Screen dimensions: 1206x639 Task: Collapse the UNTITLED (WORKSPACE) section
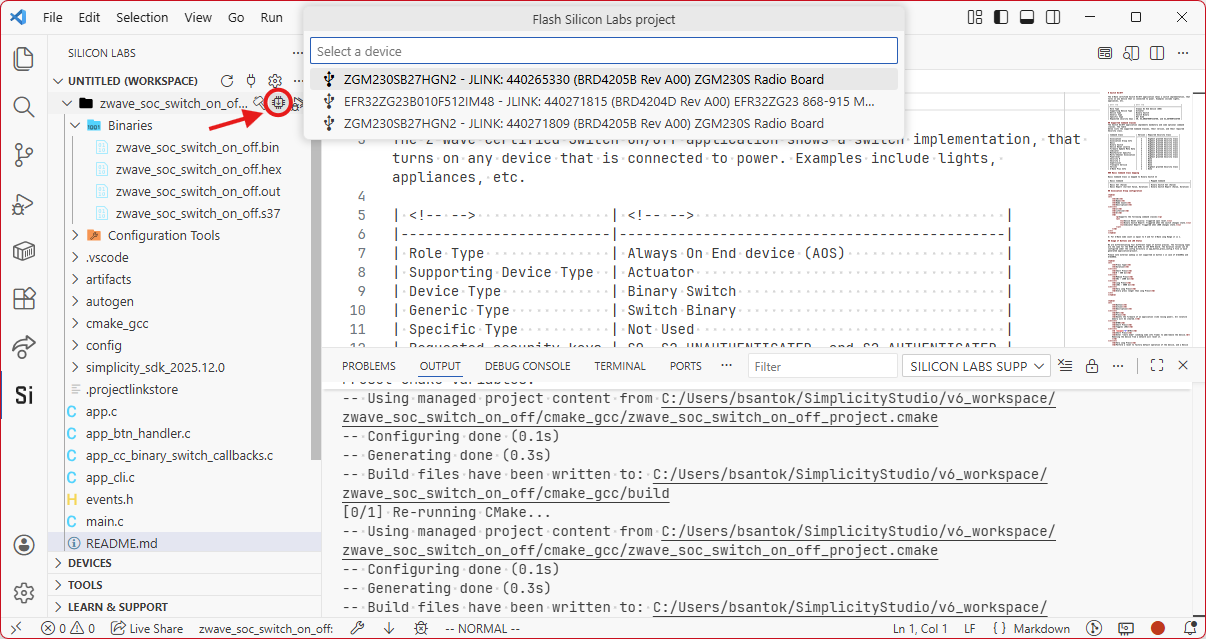click(58, 81)
